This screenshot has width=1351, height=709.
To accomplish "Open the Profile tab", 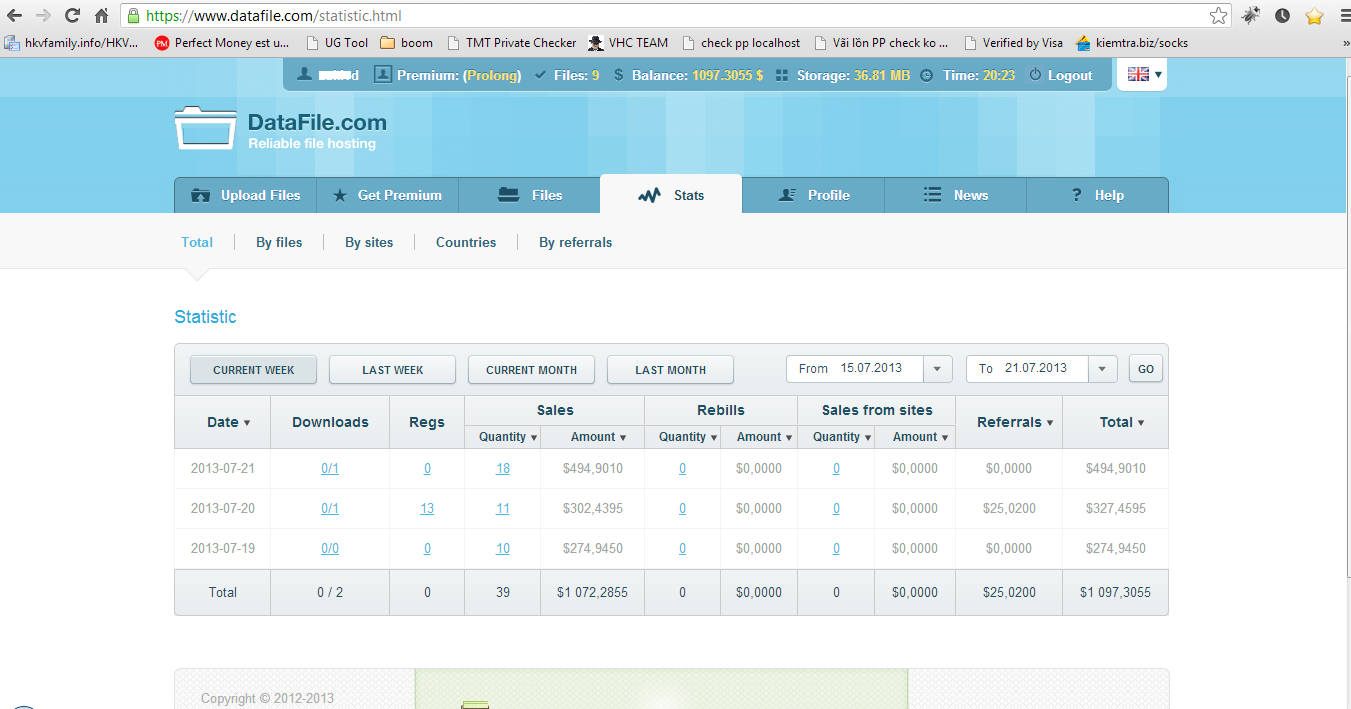I will [x=814, y=195].
